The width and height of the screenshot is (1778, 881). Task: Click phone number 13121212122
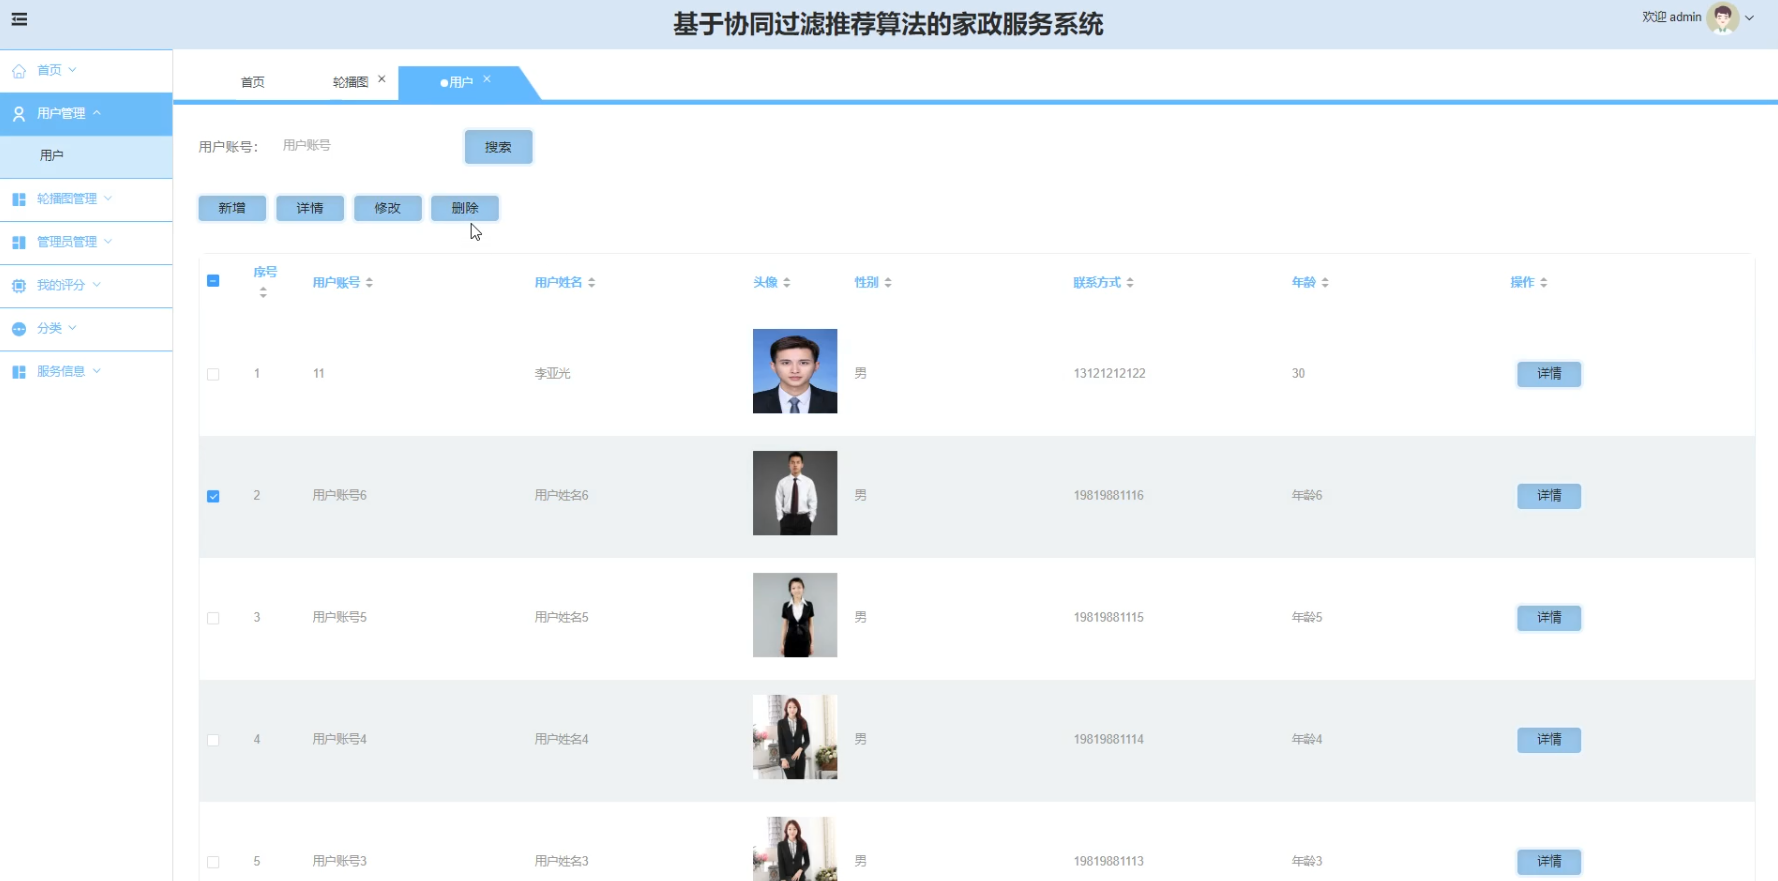(1109, 374)
